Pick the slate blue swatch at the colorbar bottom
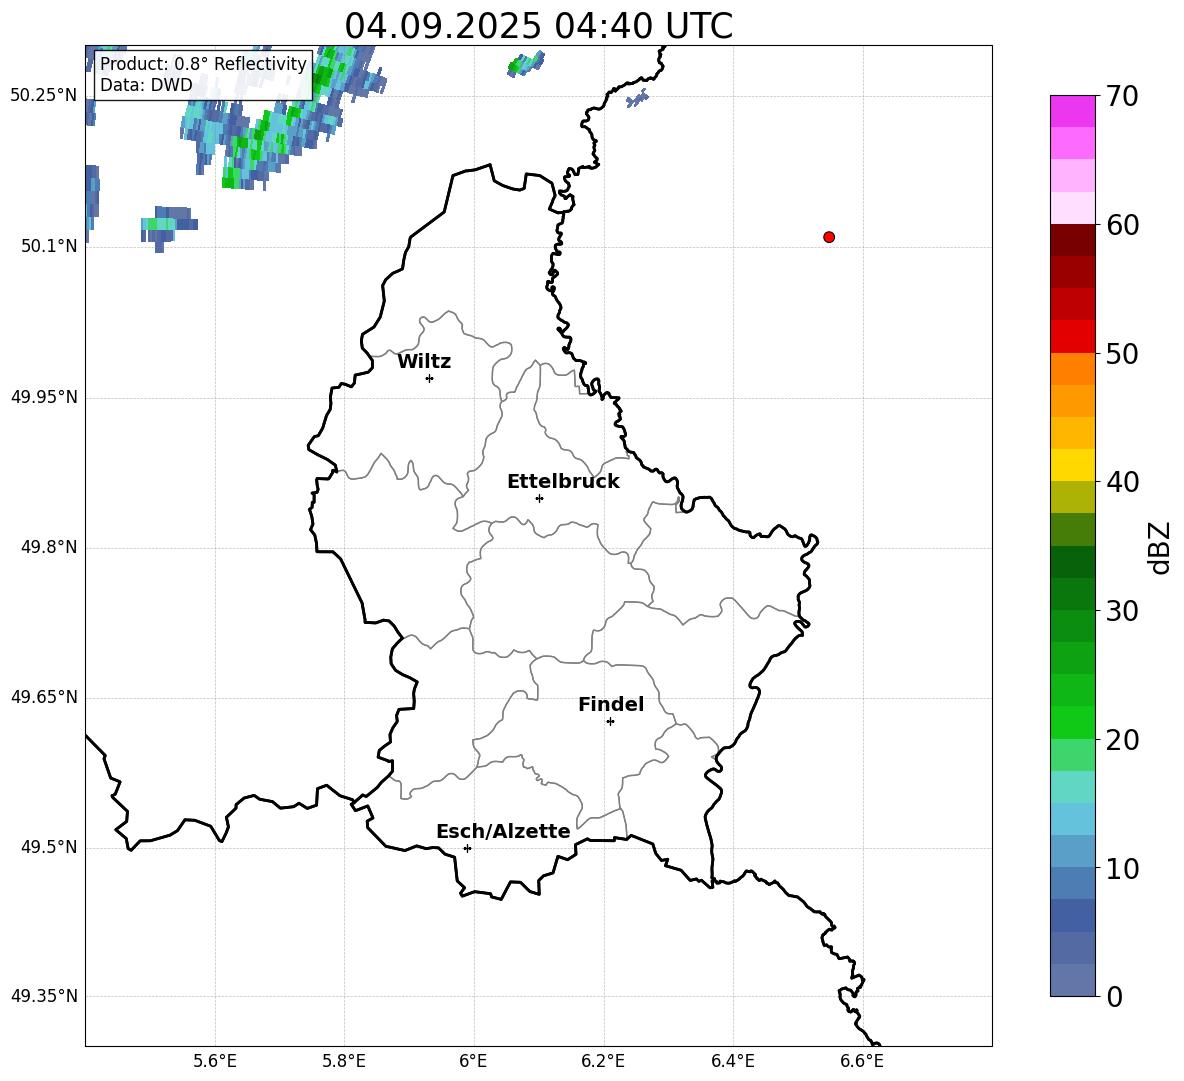This screenshot has height=1081, width=1184. pyautogui.click(x=1073, y=981)
